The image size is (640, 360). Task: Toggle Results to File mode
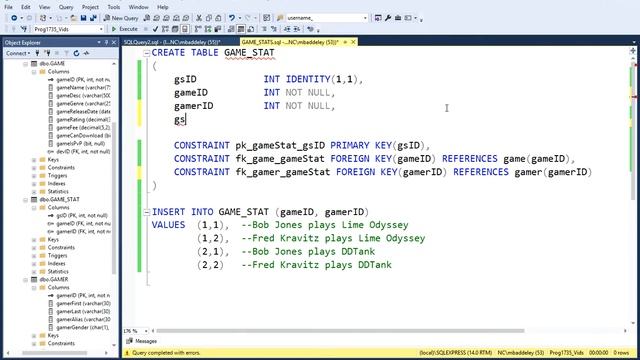pos(251,29)
